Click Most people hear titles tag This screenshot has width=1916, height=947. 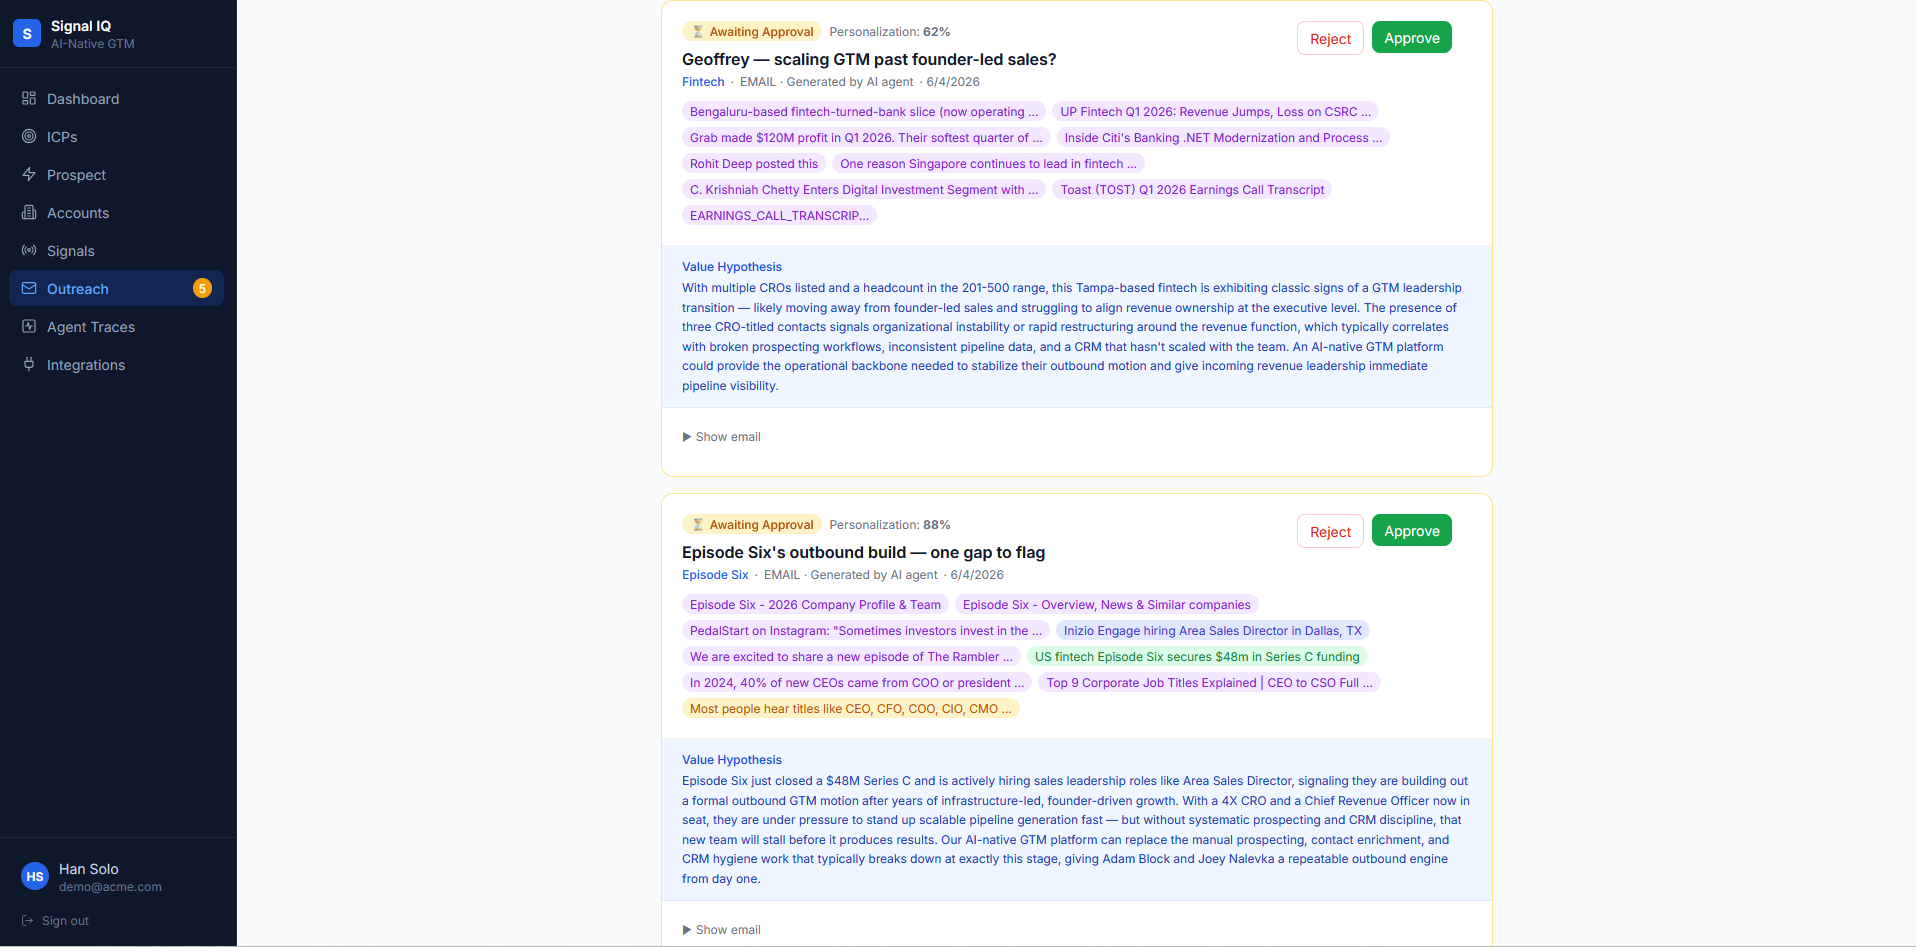[x=851, y=708]
